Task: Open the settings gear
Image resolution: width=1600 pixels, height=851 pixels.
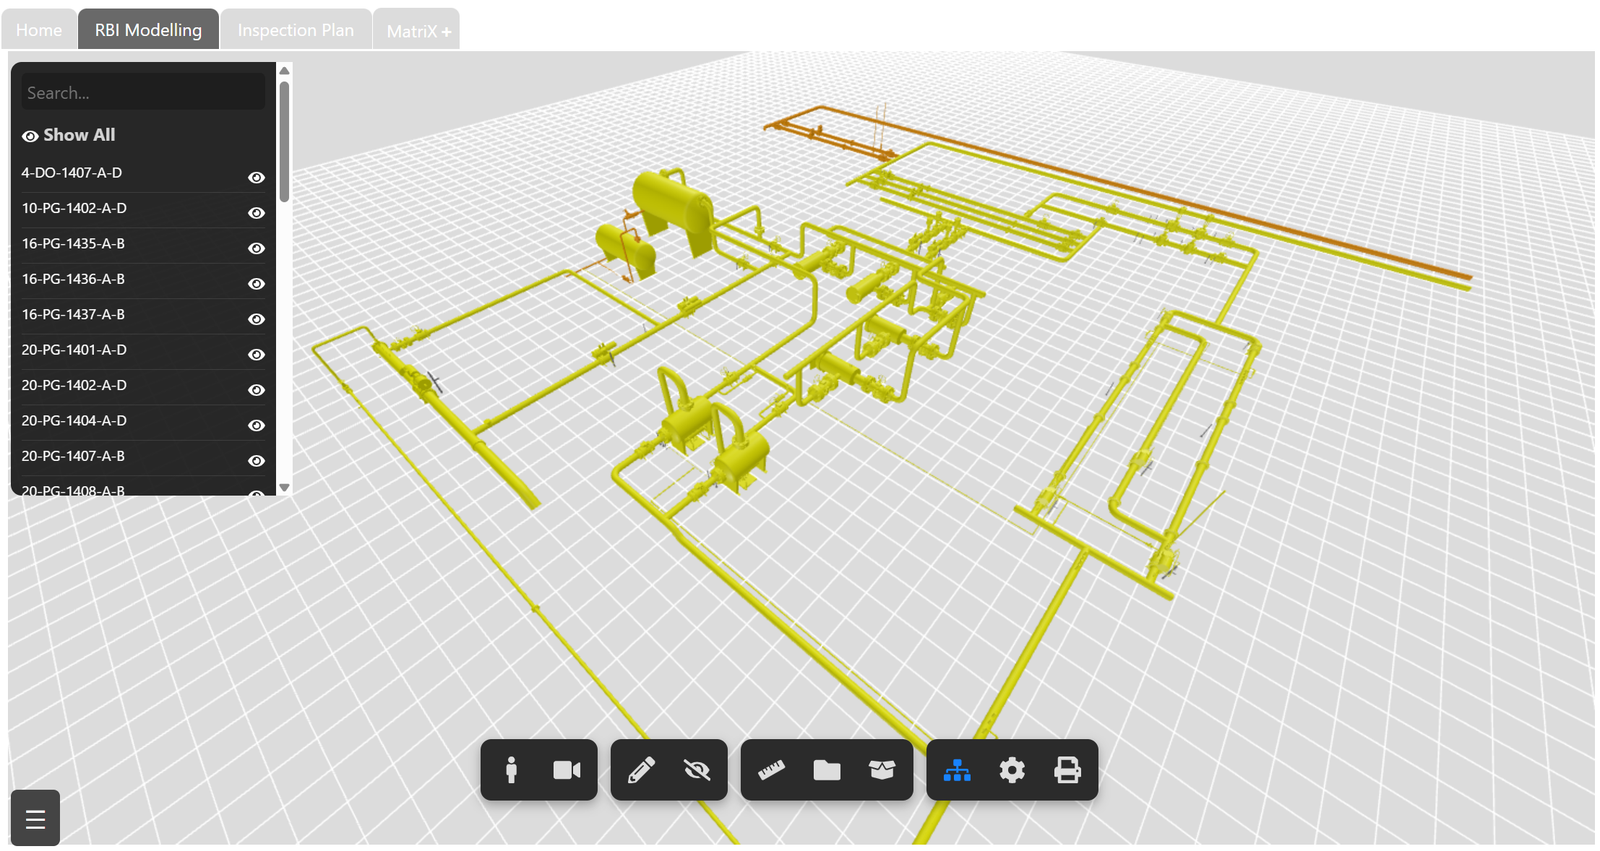Action: coord(1012,770)
